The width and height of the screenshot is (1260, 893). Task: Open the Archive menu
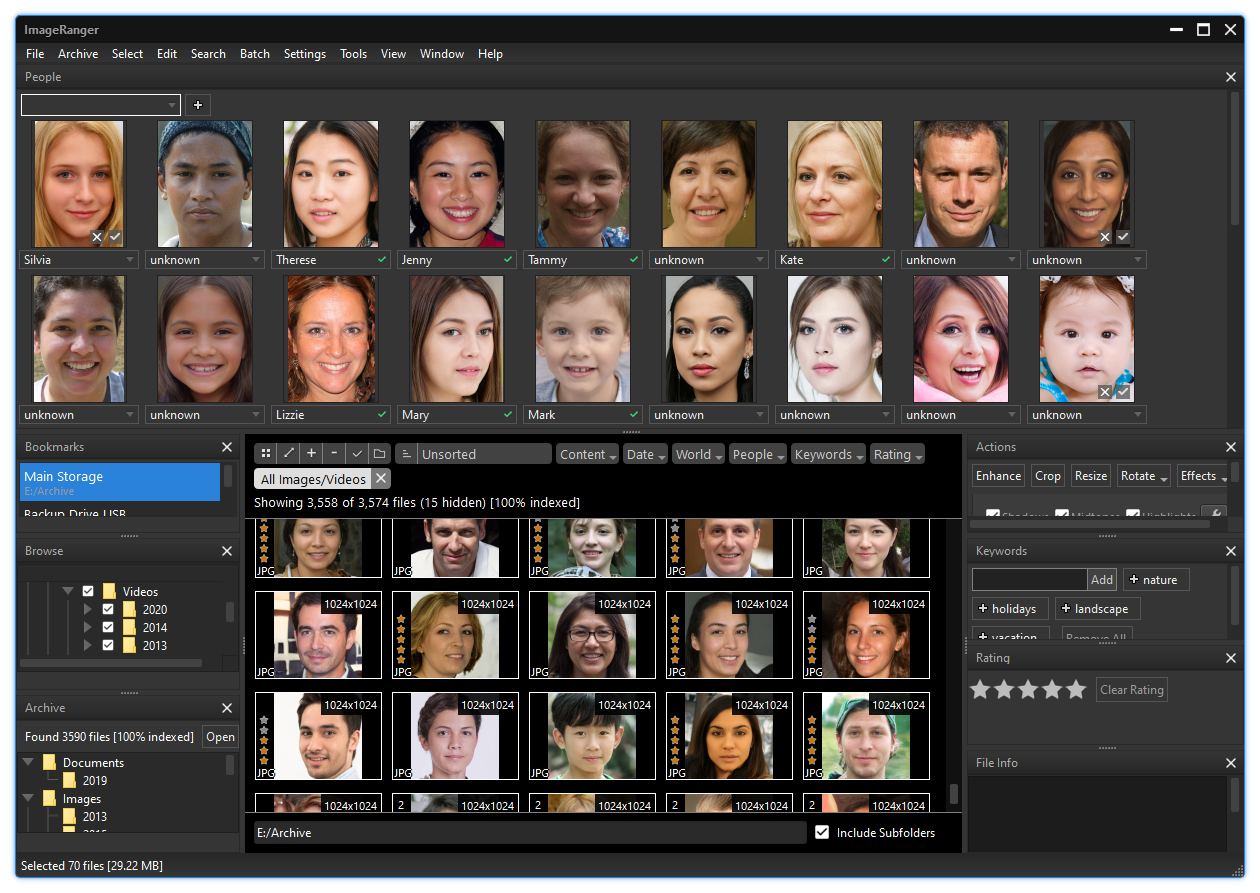(77, 54)
